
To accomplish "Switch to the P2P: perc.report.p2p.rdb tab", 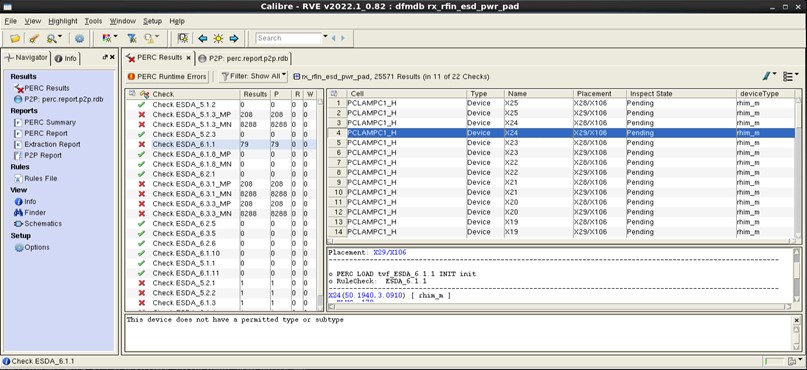I will [244, 58].
